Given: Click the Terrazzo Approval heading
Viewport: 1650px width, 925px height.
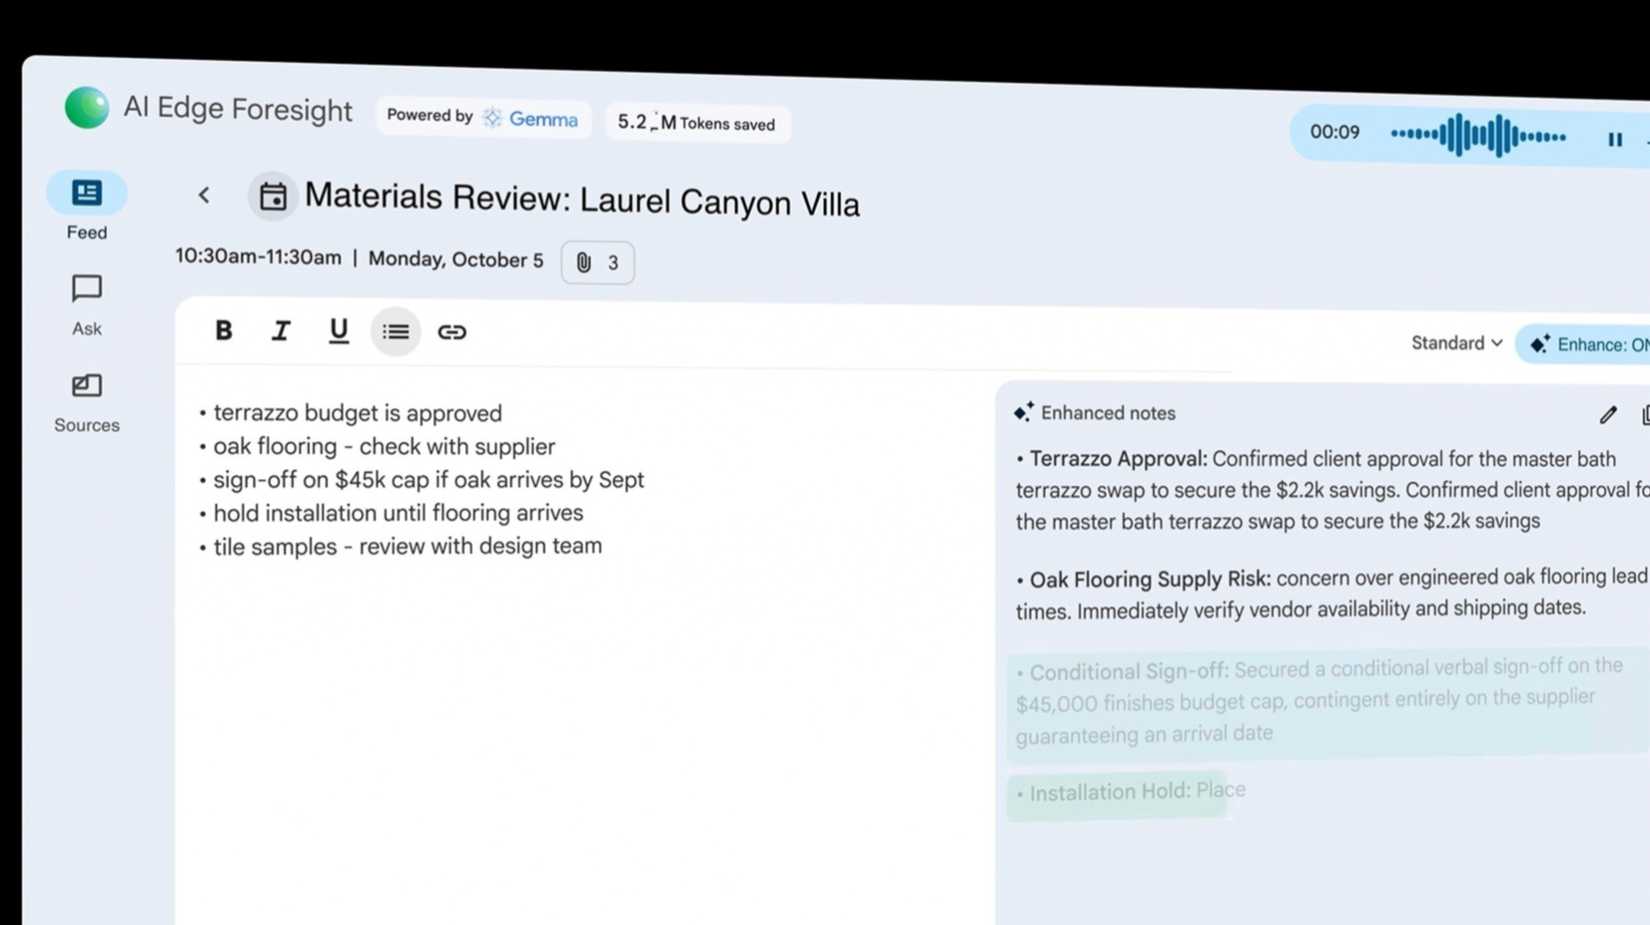Looking at the screenshot, I should pyautogui.click(x=1118, y=459).
